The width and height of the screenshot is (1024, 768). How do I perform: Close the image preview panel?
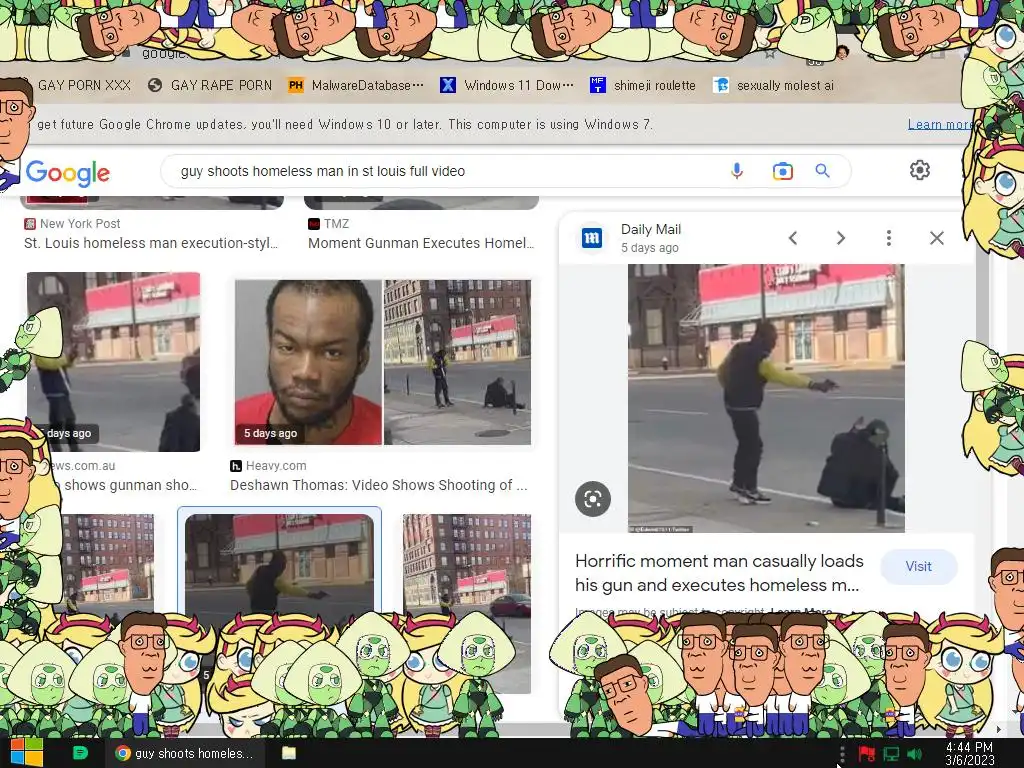(x=936, y=238)
